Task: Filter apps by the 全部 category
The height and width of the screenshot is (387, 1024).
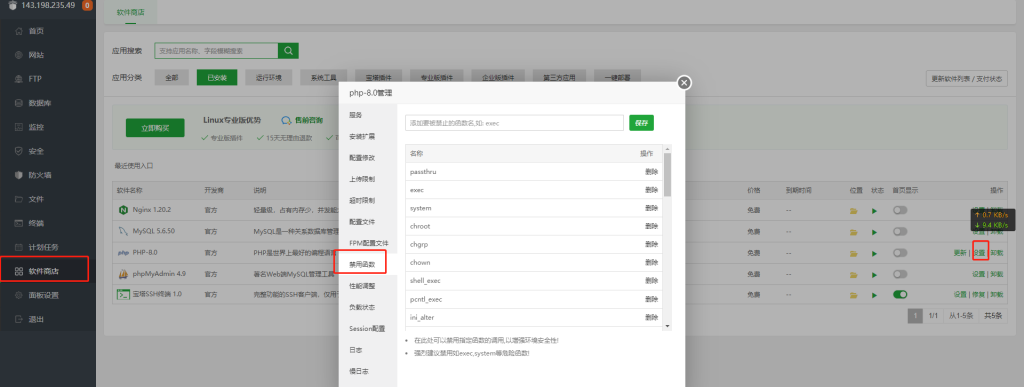Action: (x=171, y=78)
